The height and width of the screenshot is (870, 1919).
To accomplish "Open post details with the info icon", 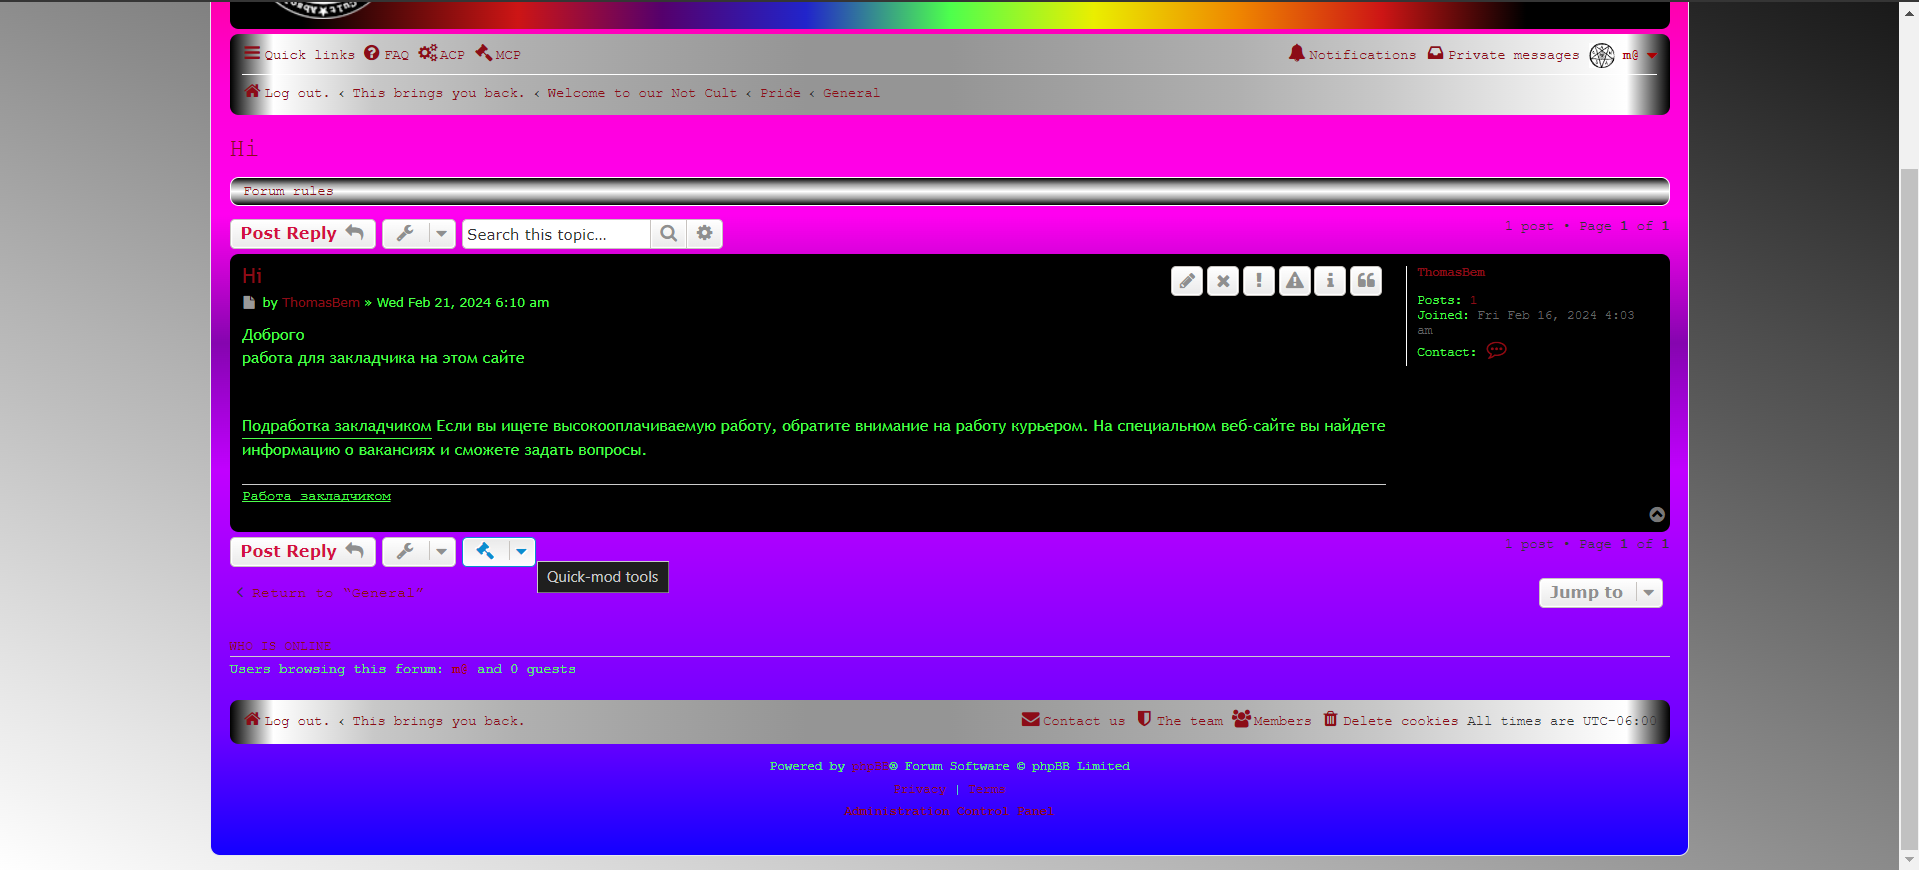I will click(x=1329, y=281).
